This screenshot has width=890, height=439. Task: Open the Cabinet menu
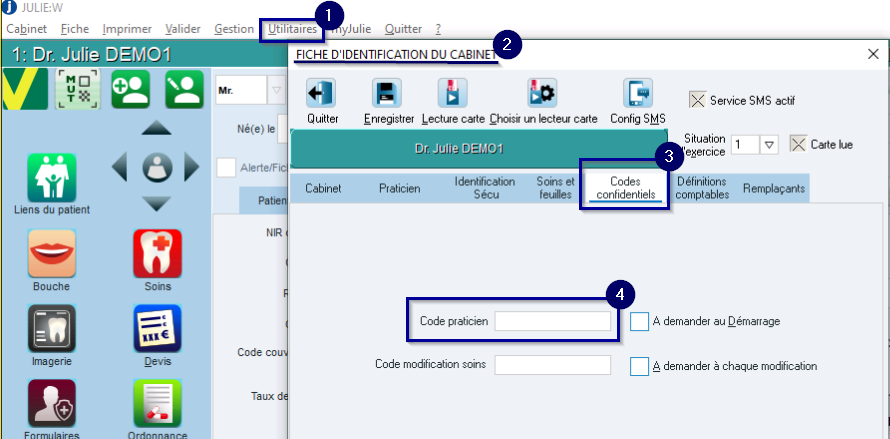pos(27,28)
